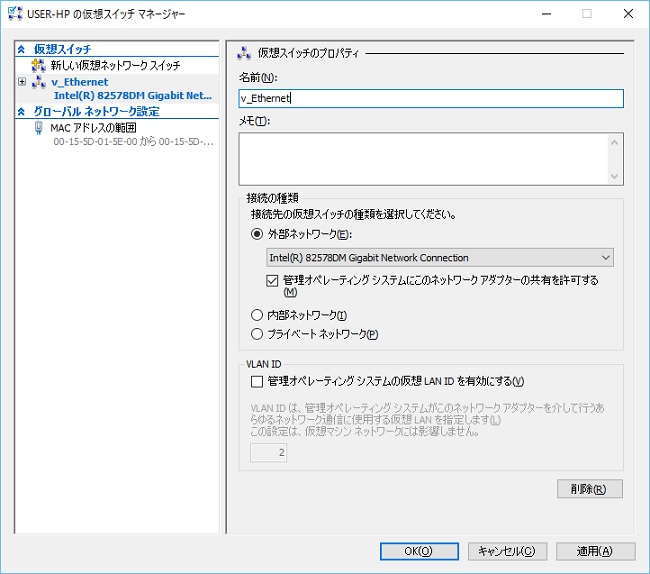Open the Intel 82578DM network adapter dropdown
The height and width of the screenshot is (574, 650).
pyautogui.click(x=440, y=258)
